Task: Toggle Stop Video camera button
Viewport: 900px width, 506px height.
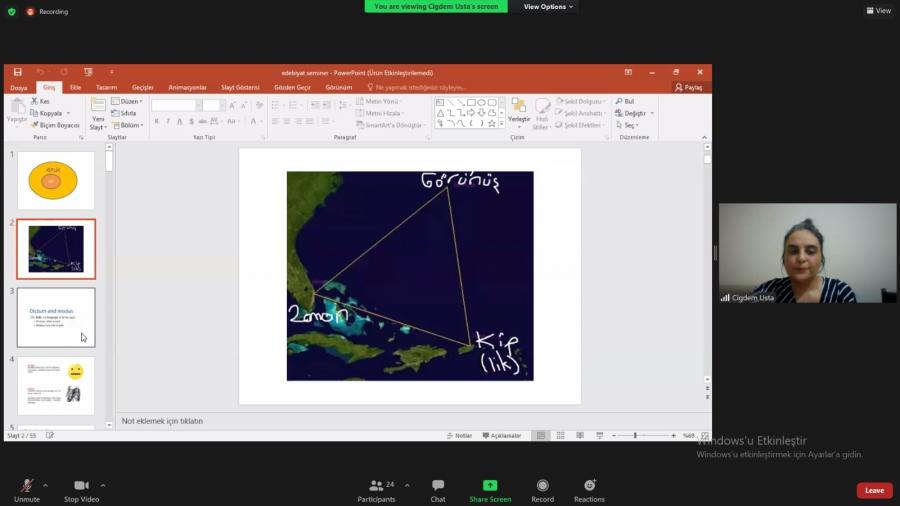Action: pyautogui.click(x=81, y=486)
